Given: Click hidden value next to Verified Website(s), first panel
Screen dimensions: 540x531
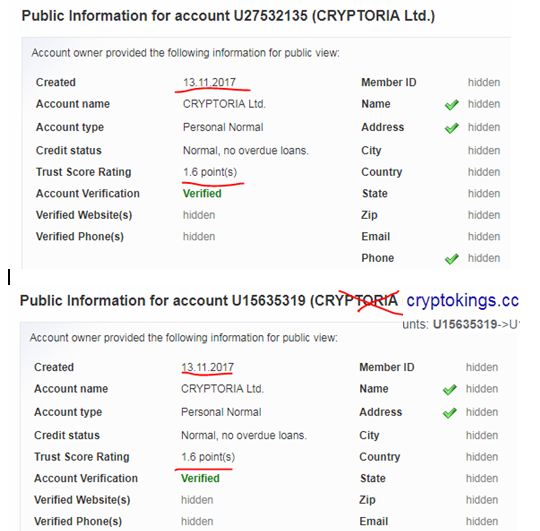Looking at the screenshot, I should pyautogui.click(x=199, y=215).
